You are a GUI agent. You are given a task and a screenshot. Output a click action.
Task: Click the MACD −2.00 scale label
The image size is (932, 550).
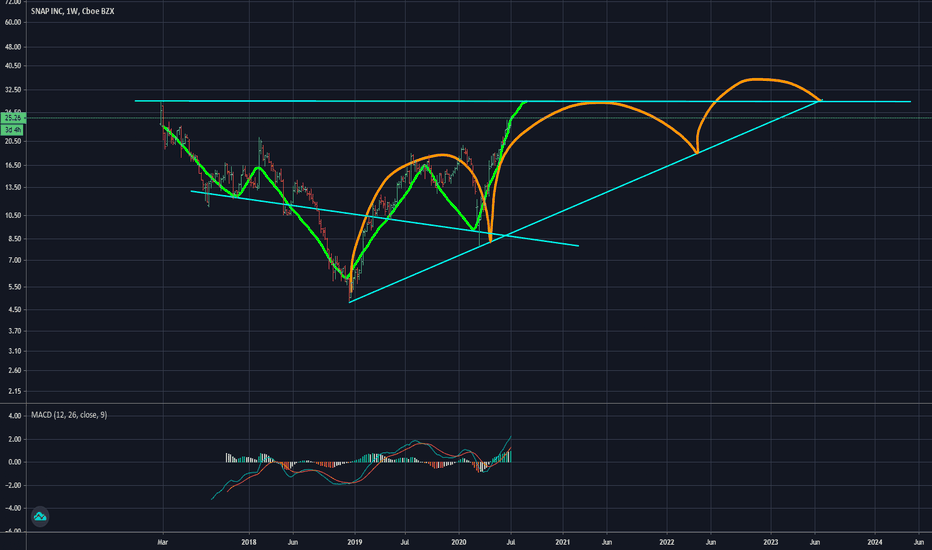point(12,485)
